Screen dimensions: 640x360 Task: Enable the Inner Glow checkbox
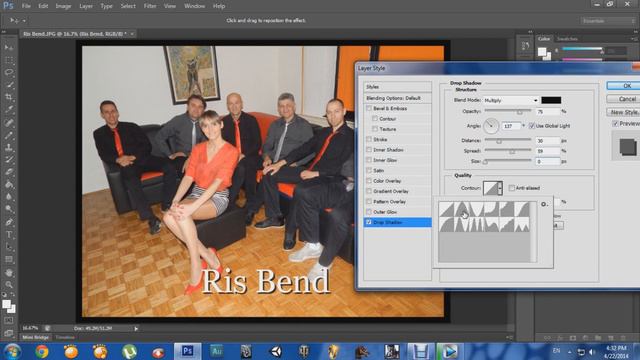[x=369, y=160]
